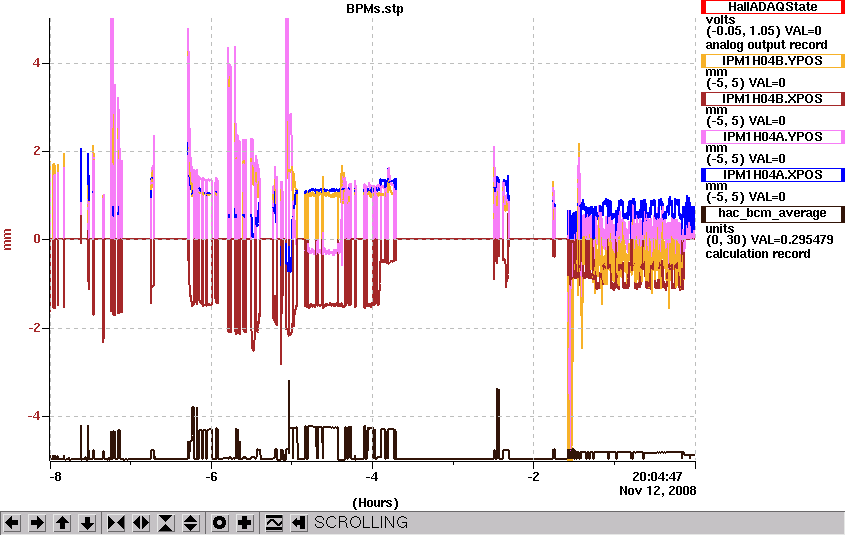Click the pan right arrow button
Image resolution: width=845 pixels, height=535 pixels.
[37, 523]
